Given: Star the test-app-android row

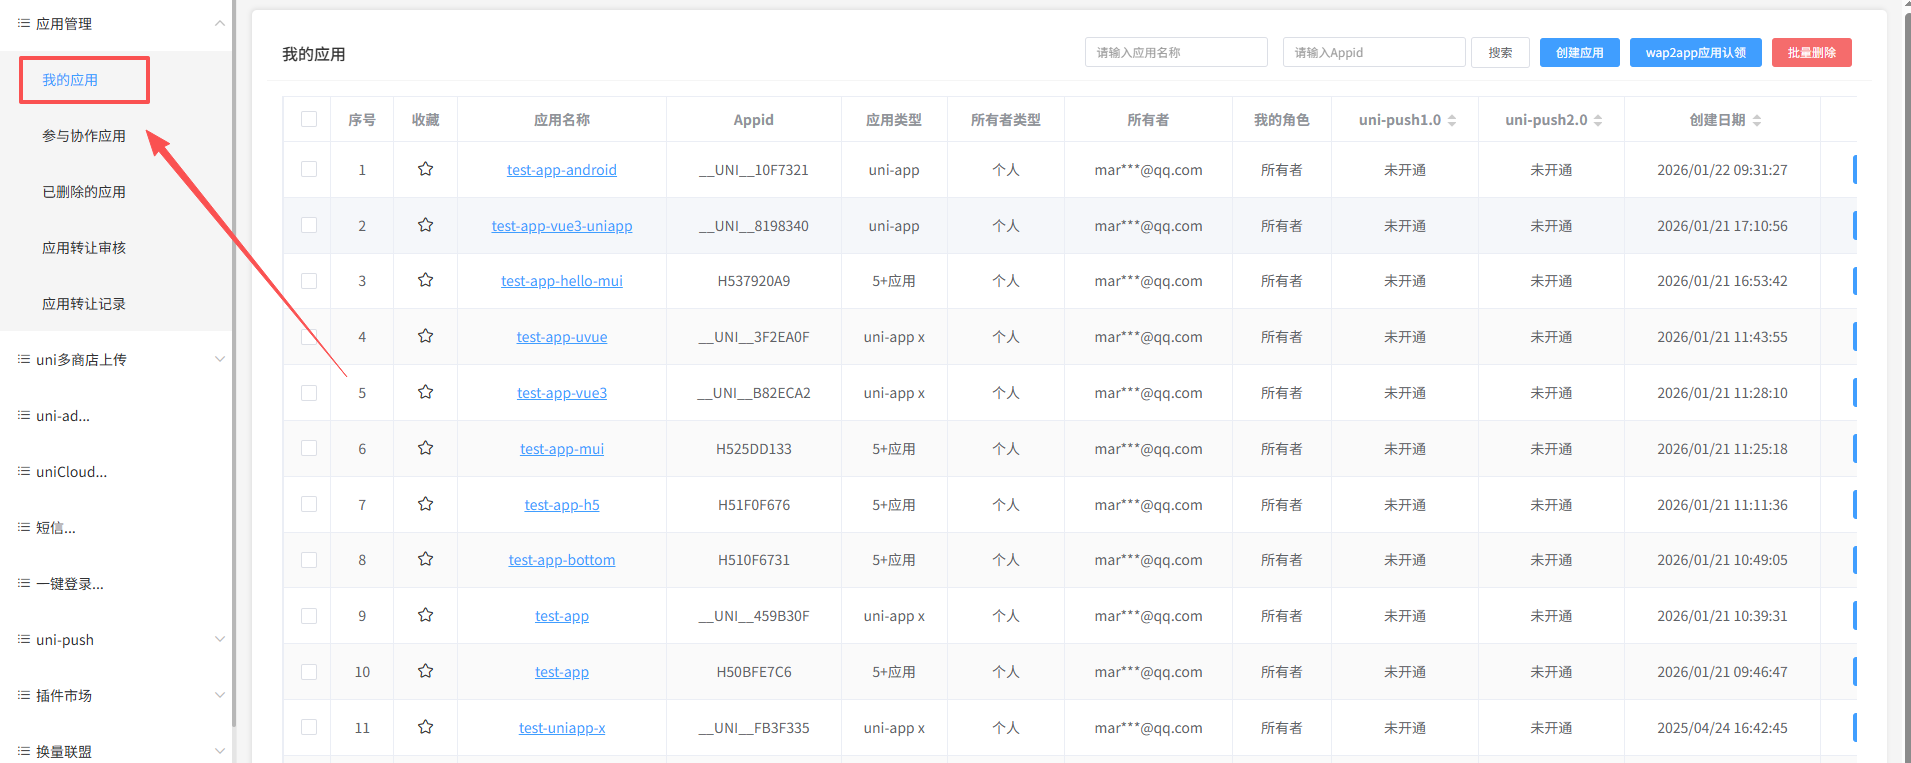Looking at the screenshot, I should 425,169.
